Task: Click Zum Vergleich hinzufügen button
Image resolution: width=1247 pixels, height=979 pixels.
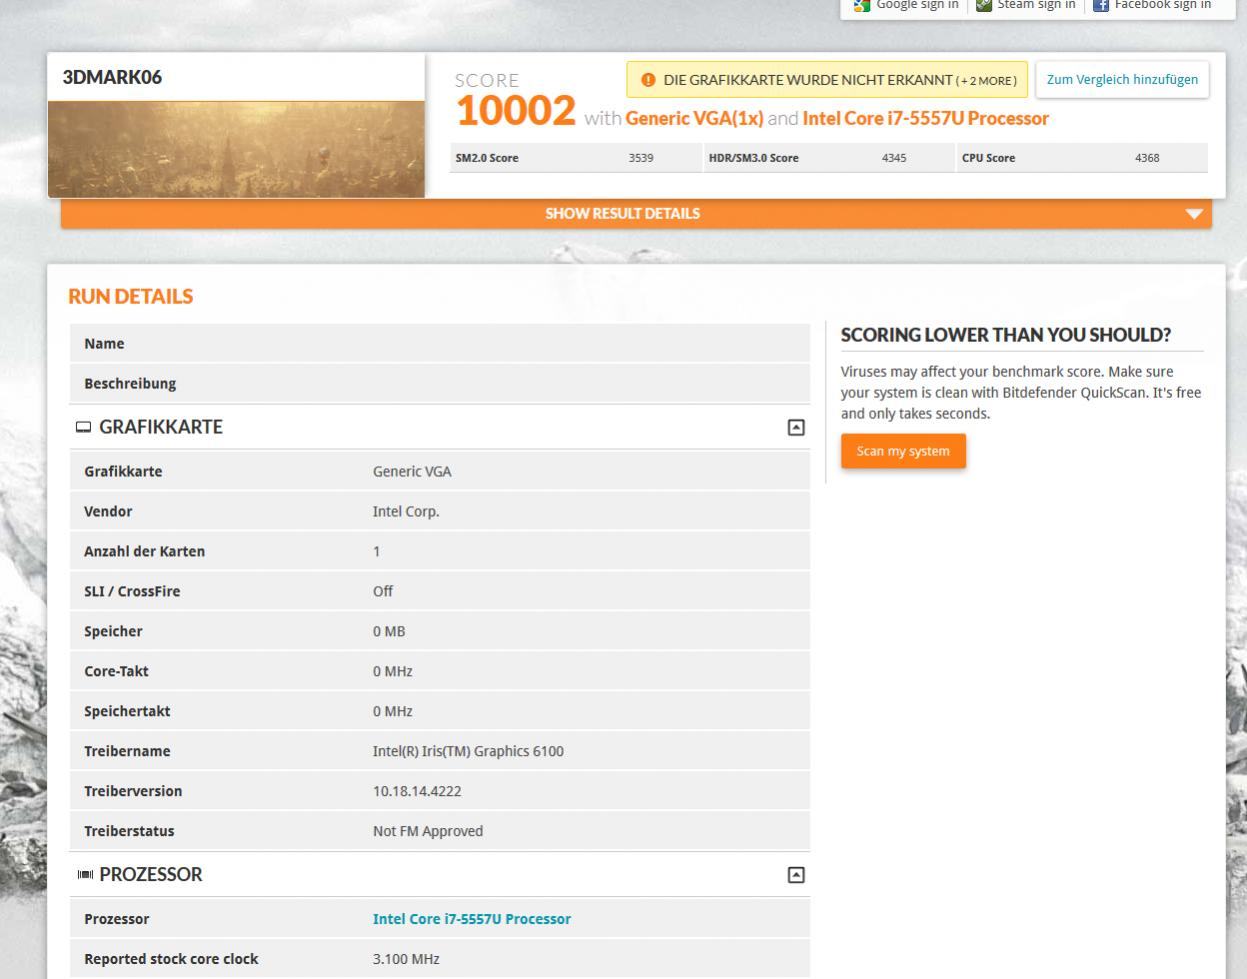Action: pyautogui.click(x=1122, y=80)
